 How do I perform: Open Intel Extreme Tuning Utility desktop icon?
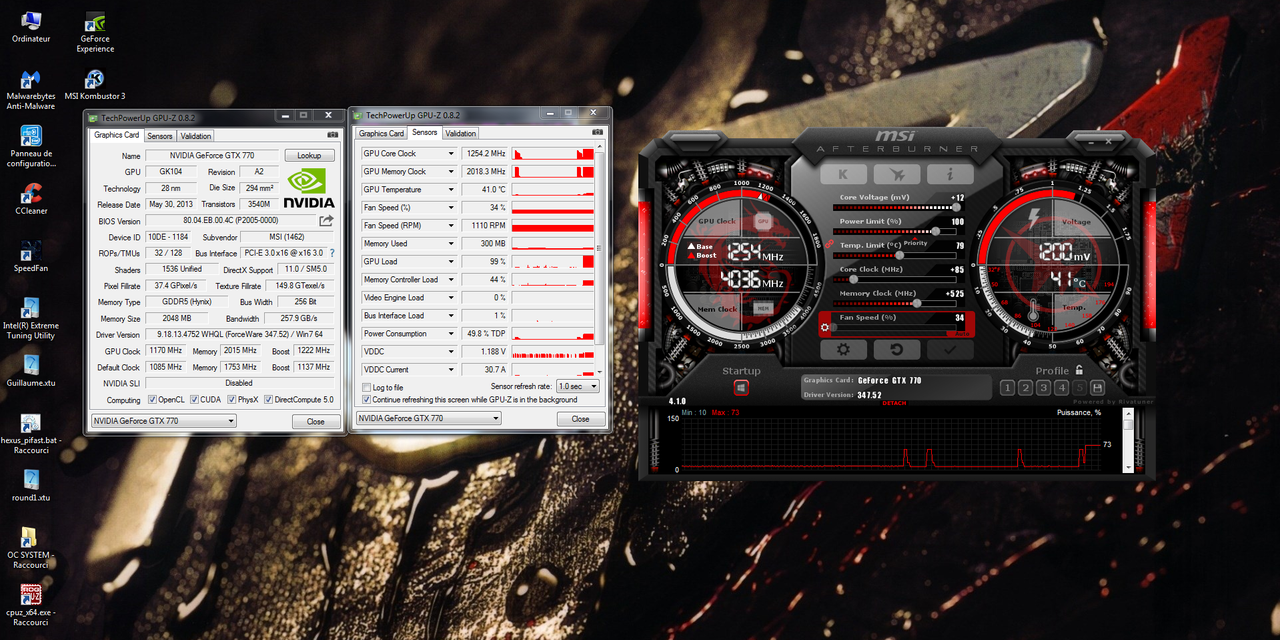[31, 319]
